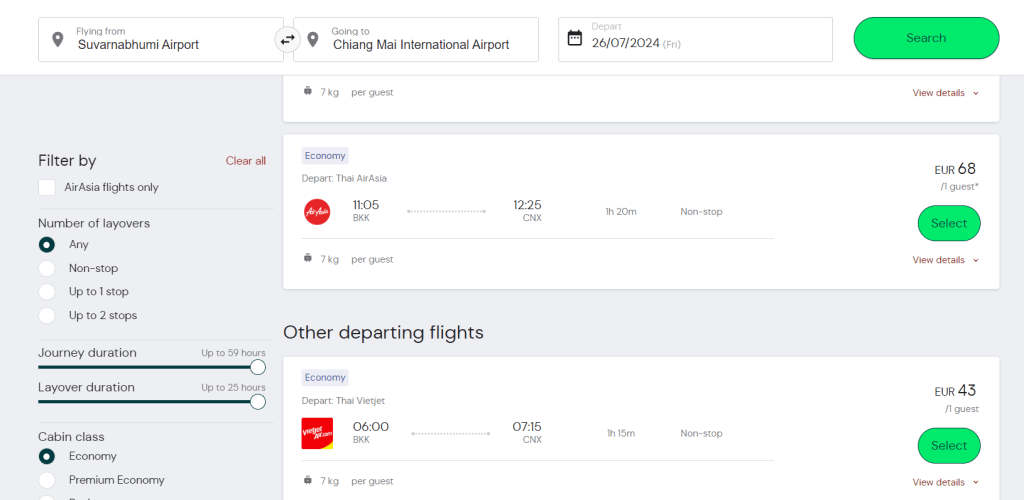
Task: Enable AirAsia flights only checkbox
Action: pyautogui.click(x=47, y=188)
